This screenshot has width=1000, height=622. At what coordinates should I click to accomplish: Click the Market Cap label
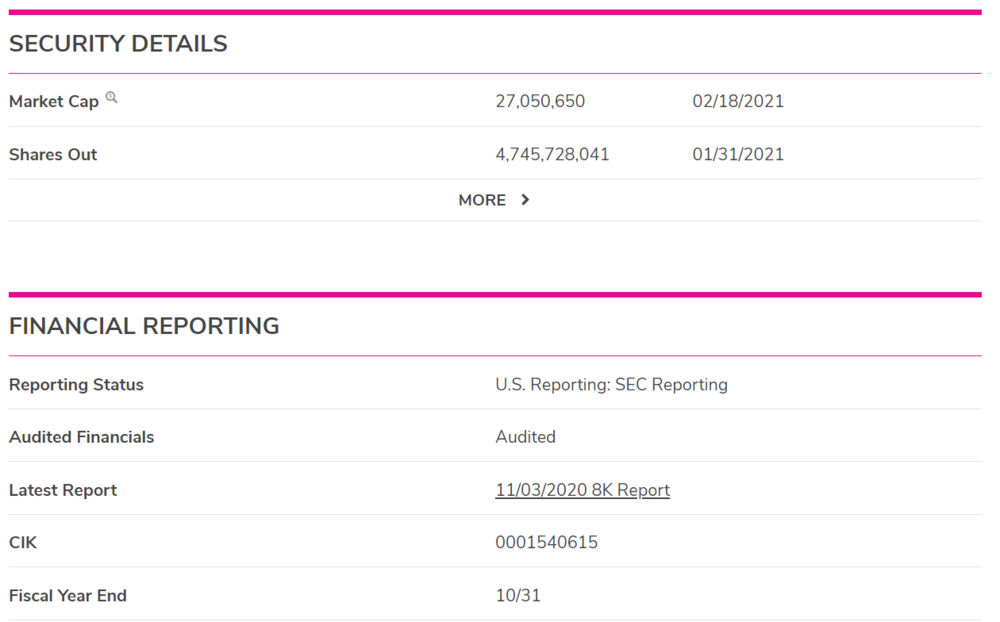[54, 102]
